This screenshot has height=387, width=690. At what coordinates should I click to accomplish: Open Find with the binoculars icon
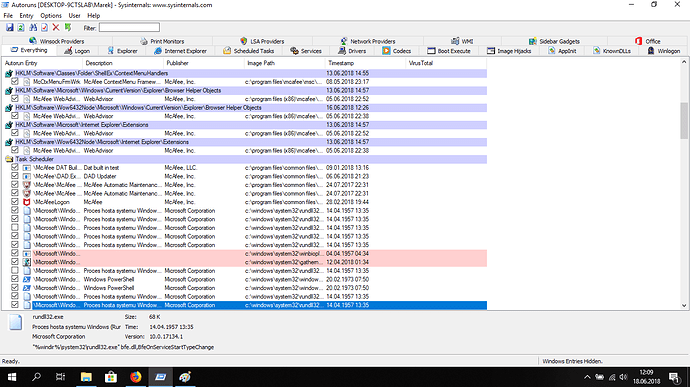click(x=33, y=28)
